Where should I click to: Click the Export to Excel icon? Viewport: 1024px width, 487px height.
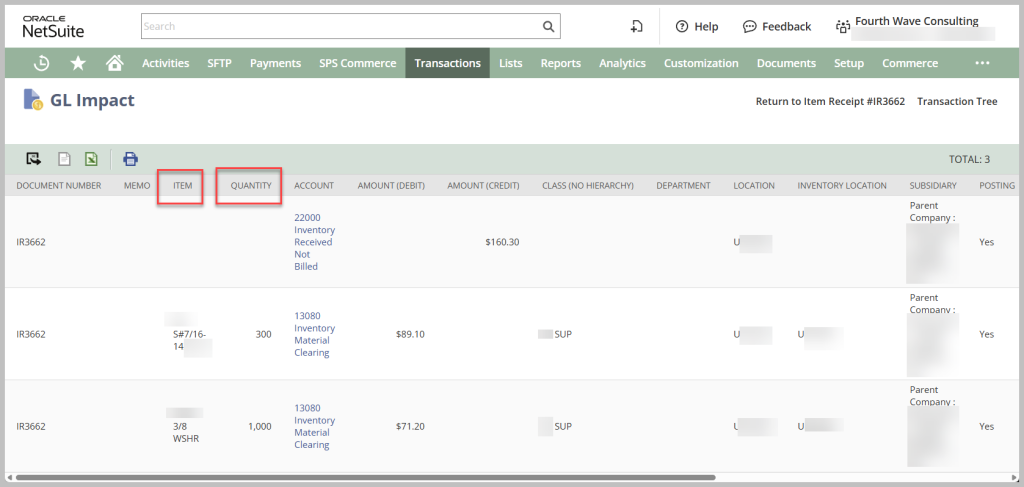click(91, 159)
